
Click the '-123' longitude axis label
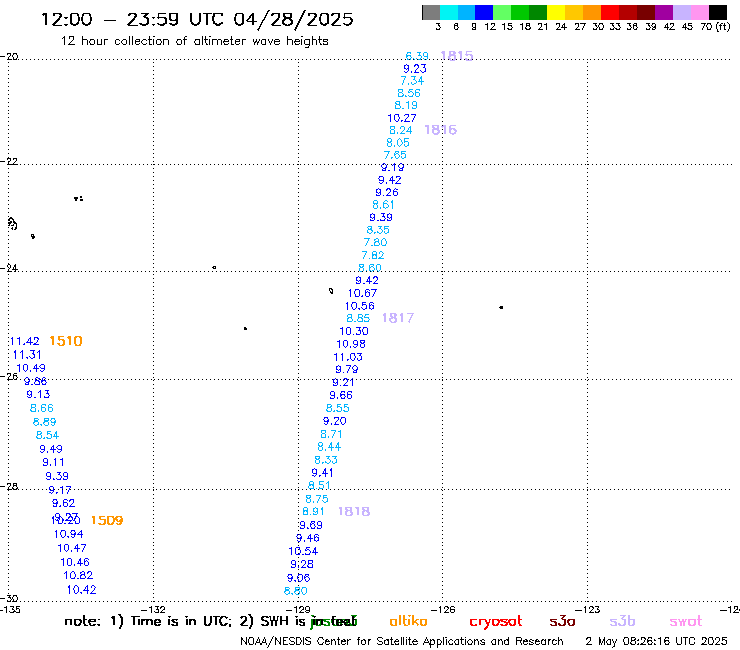[x=590, y=609]
